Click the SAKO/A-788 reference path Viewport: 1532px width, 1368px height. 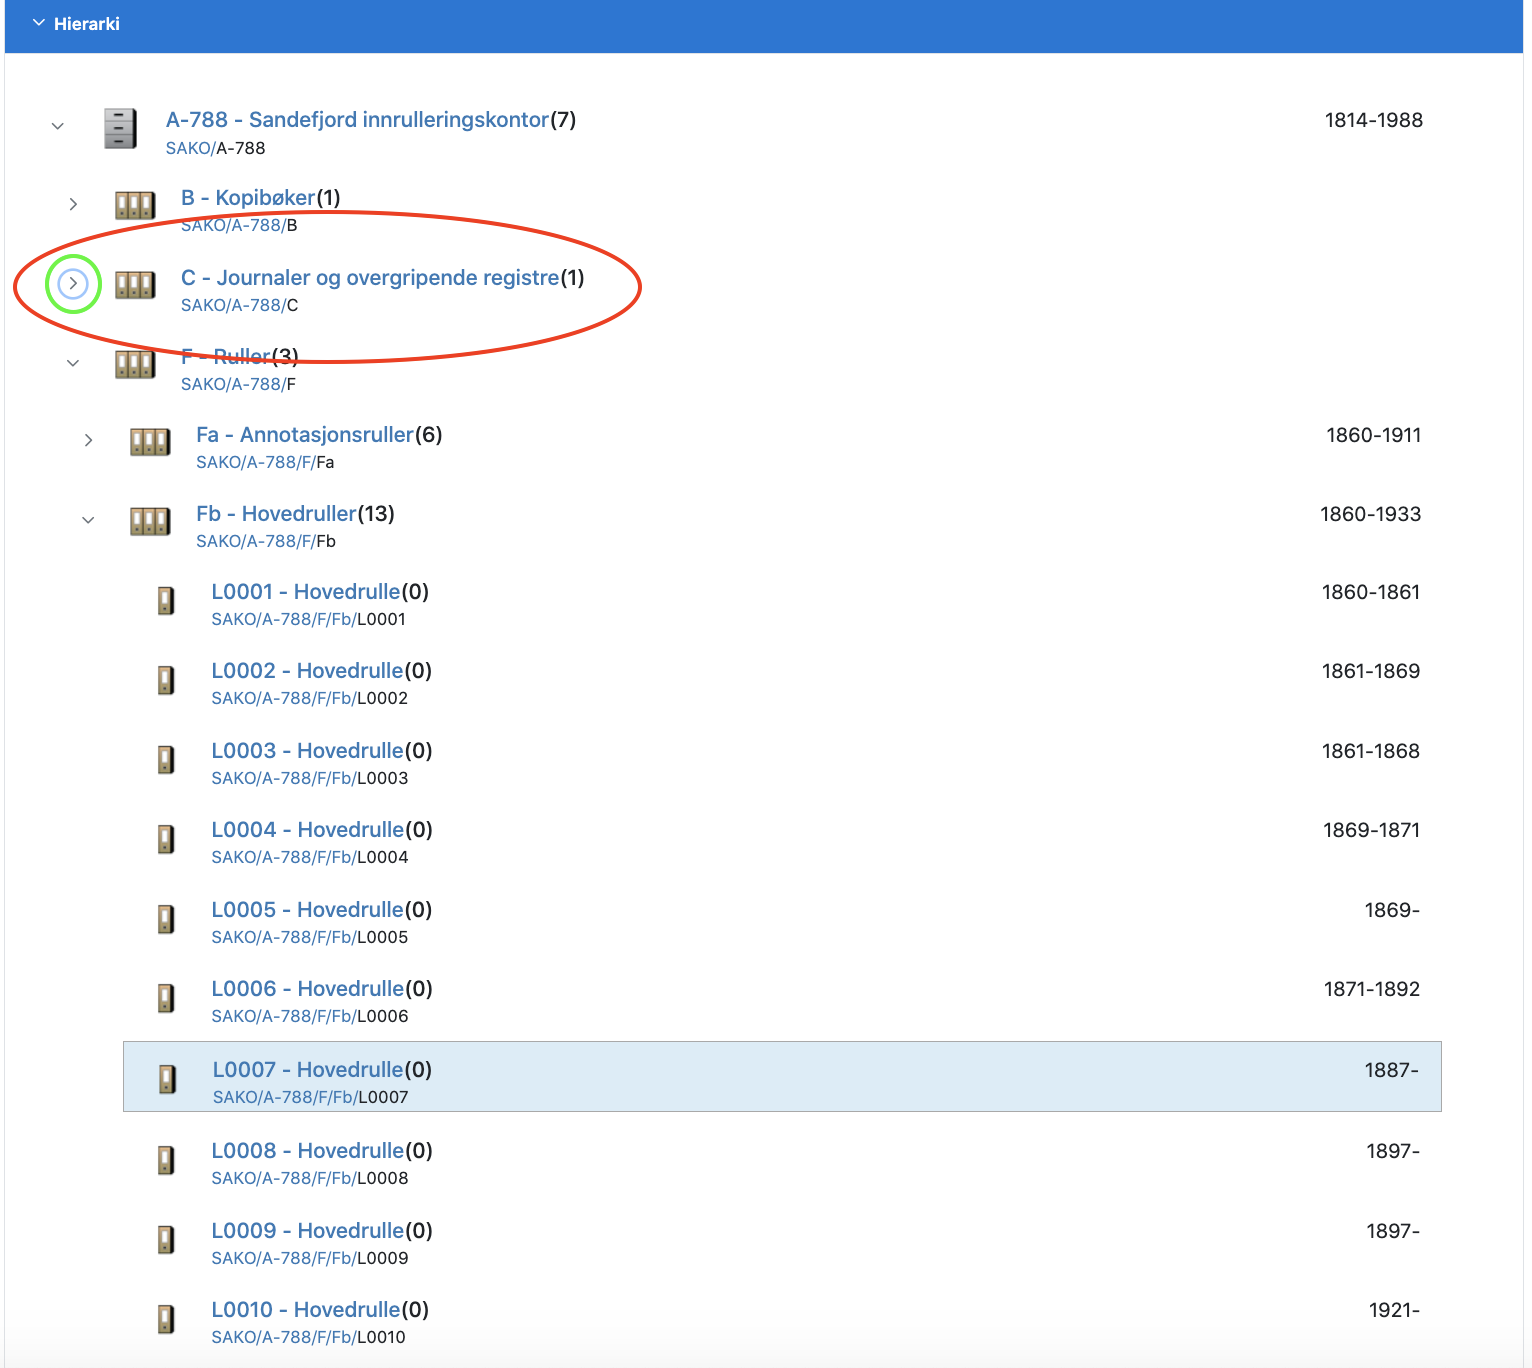click(216, 148)
